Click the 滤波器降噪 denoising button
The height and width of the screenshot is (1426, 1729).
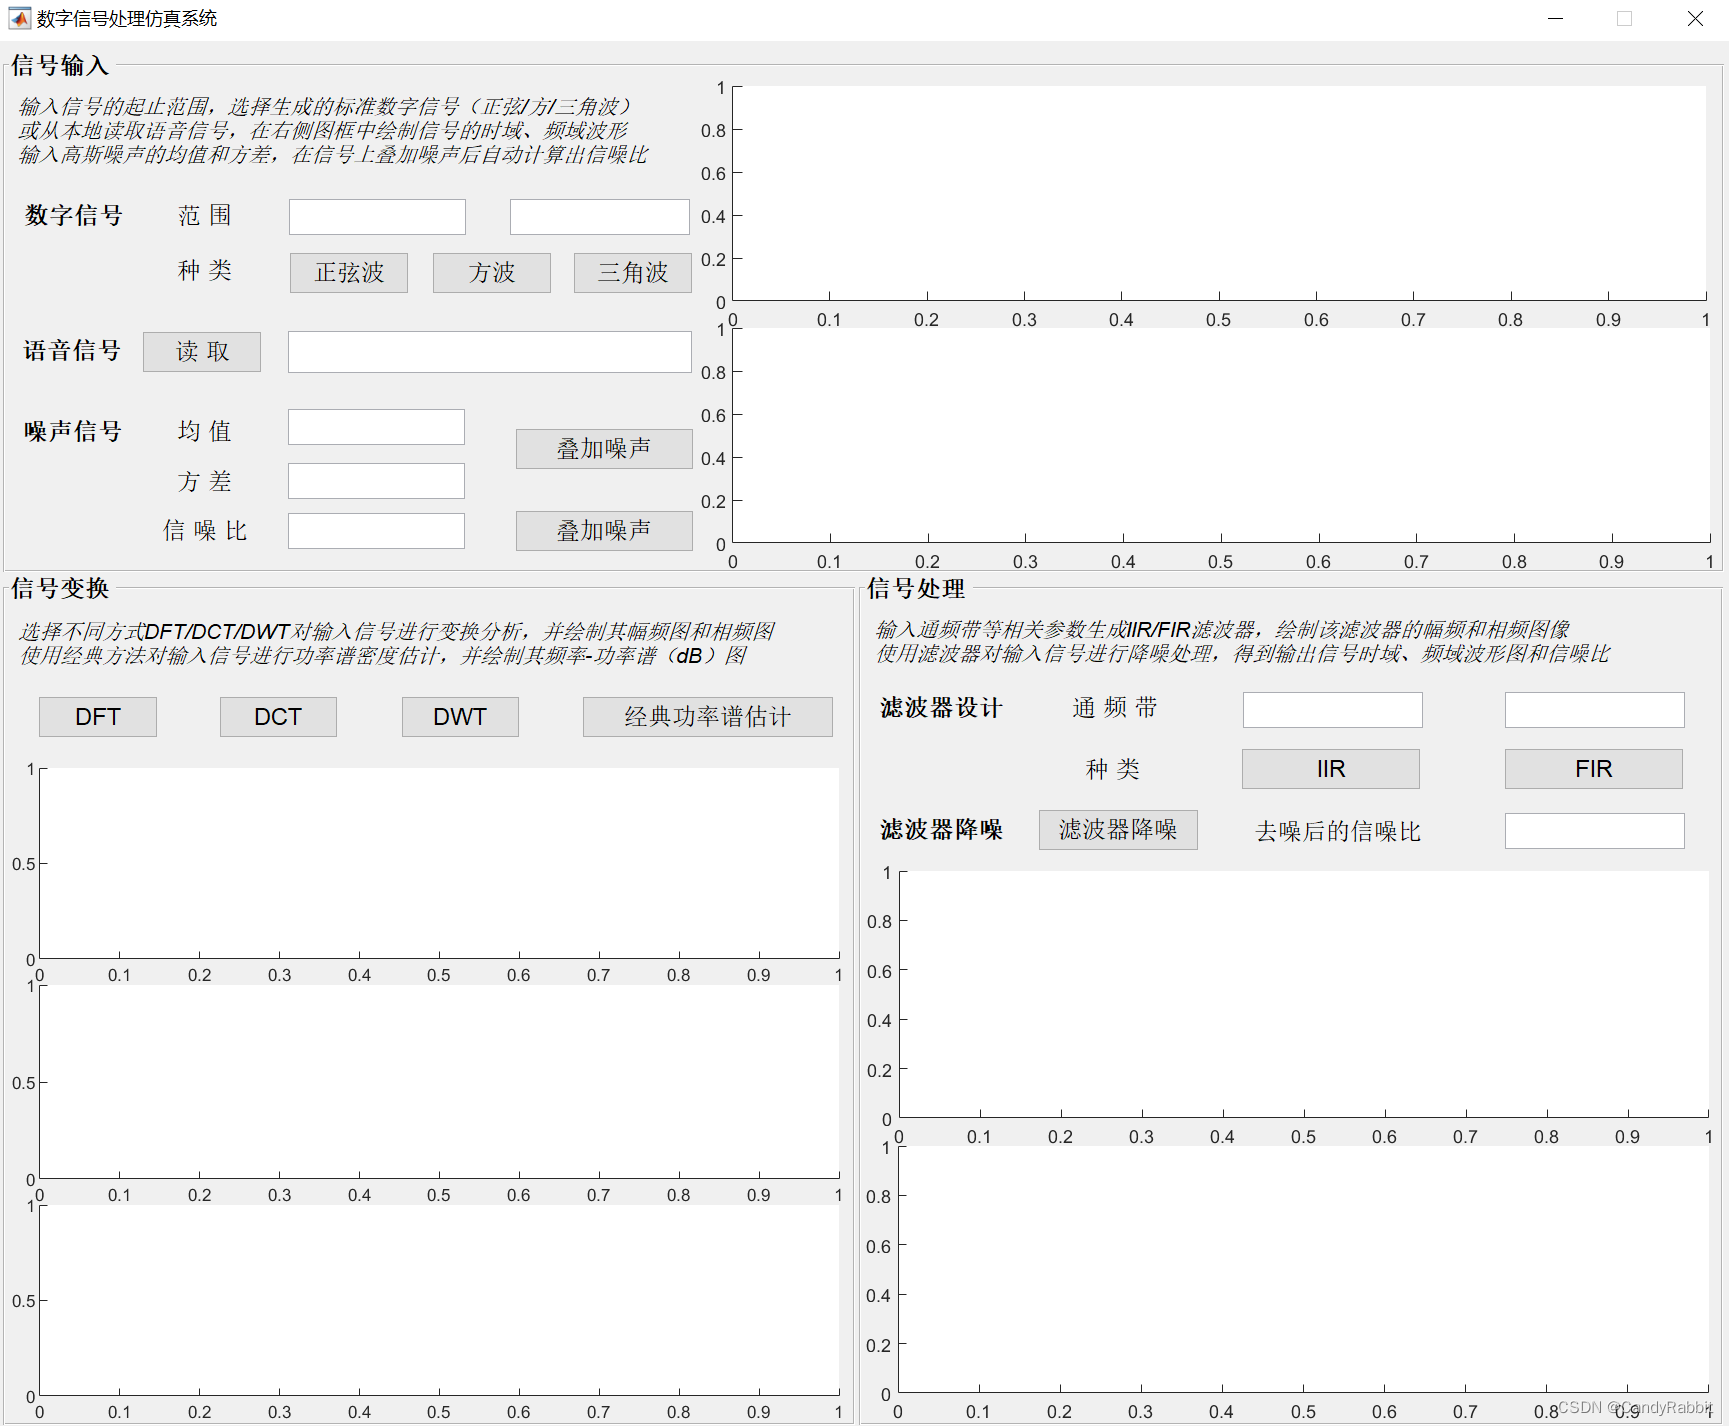(x=1117, y=829)
